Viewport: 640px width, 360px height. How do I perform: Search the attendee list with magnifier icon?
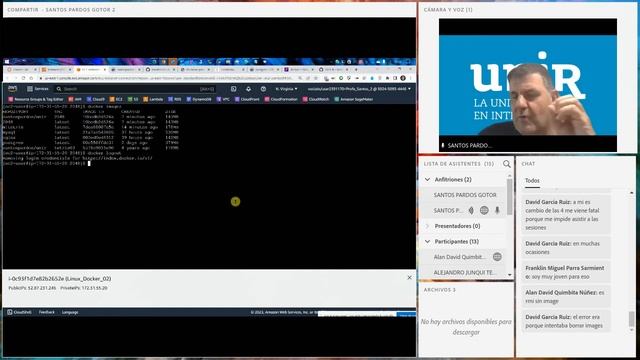click(x=507, y=164)
